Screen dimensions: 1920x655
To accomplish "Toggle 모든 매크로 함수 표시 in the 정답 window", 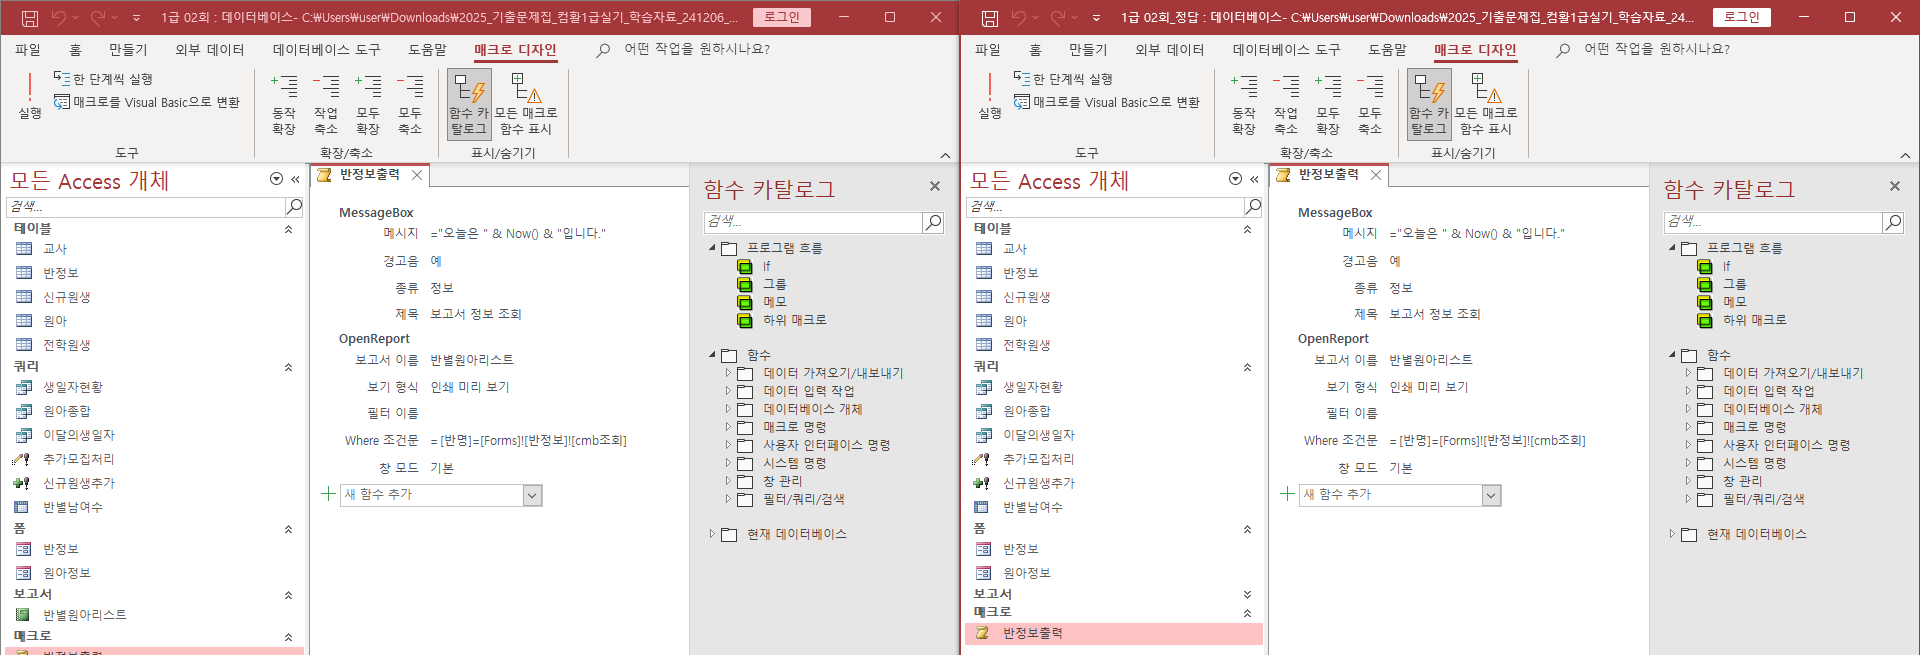I will point(1485,103).
